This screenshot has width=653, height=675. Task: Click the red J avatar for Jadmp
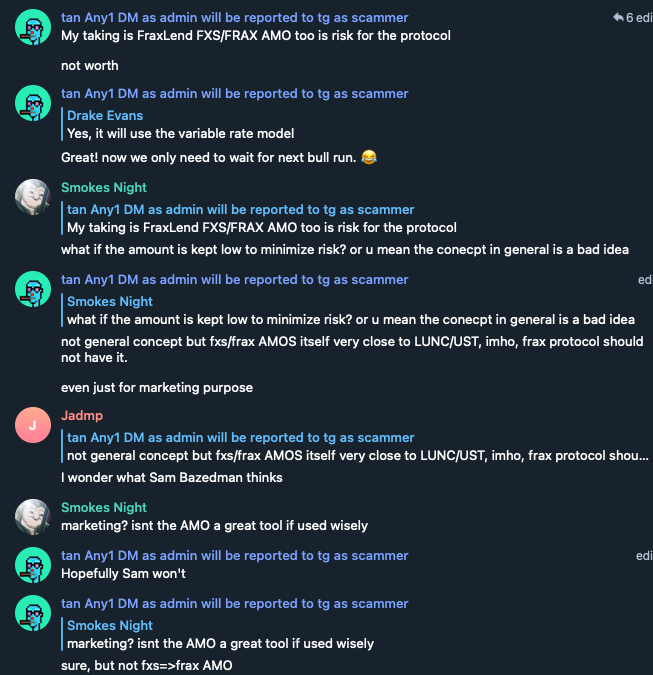point(34,426)
